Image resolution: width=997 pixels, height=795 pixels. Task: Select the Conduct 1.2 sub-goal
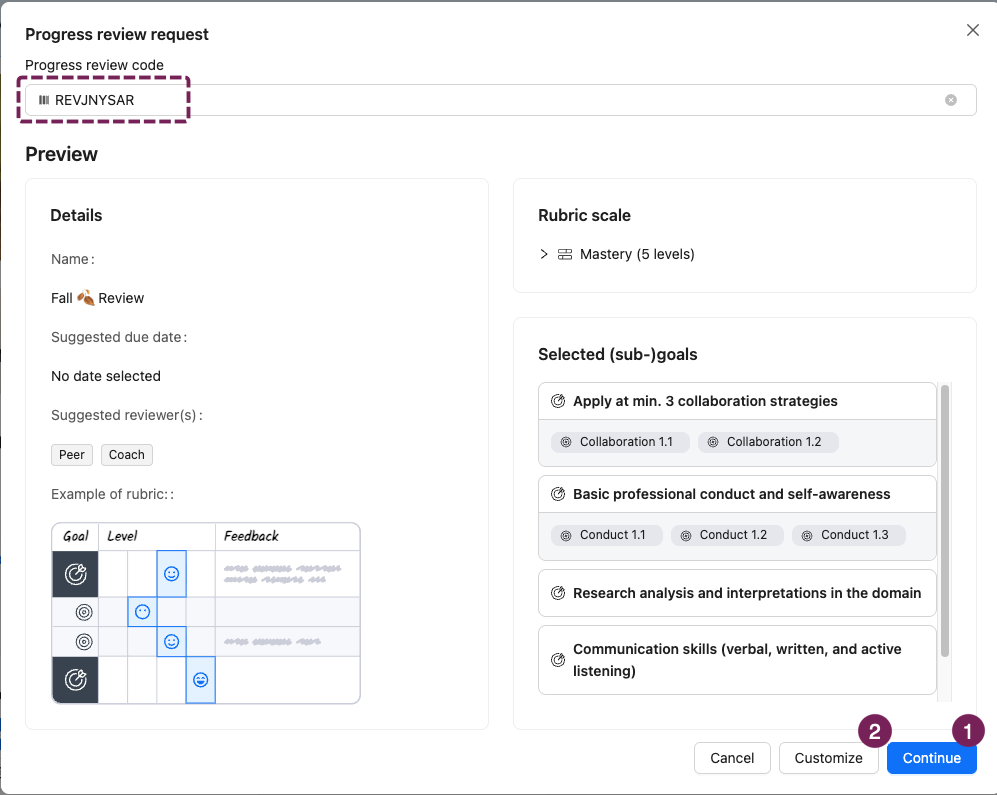coord(727,535)
